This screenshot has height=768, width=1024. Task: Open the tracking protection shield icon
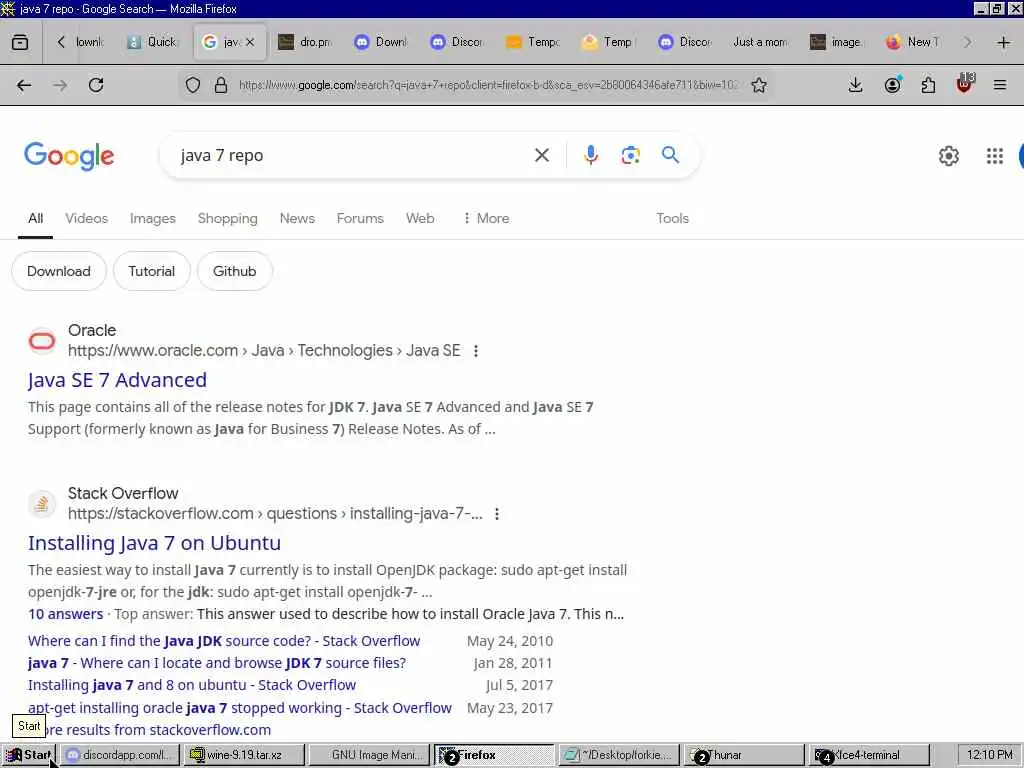(193, 85)
